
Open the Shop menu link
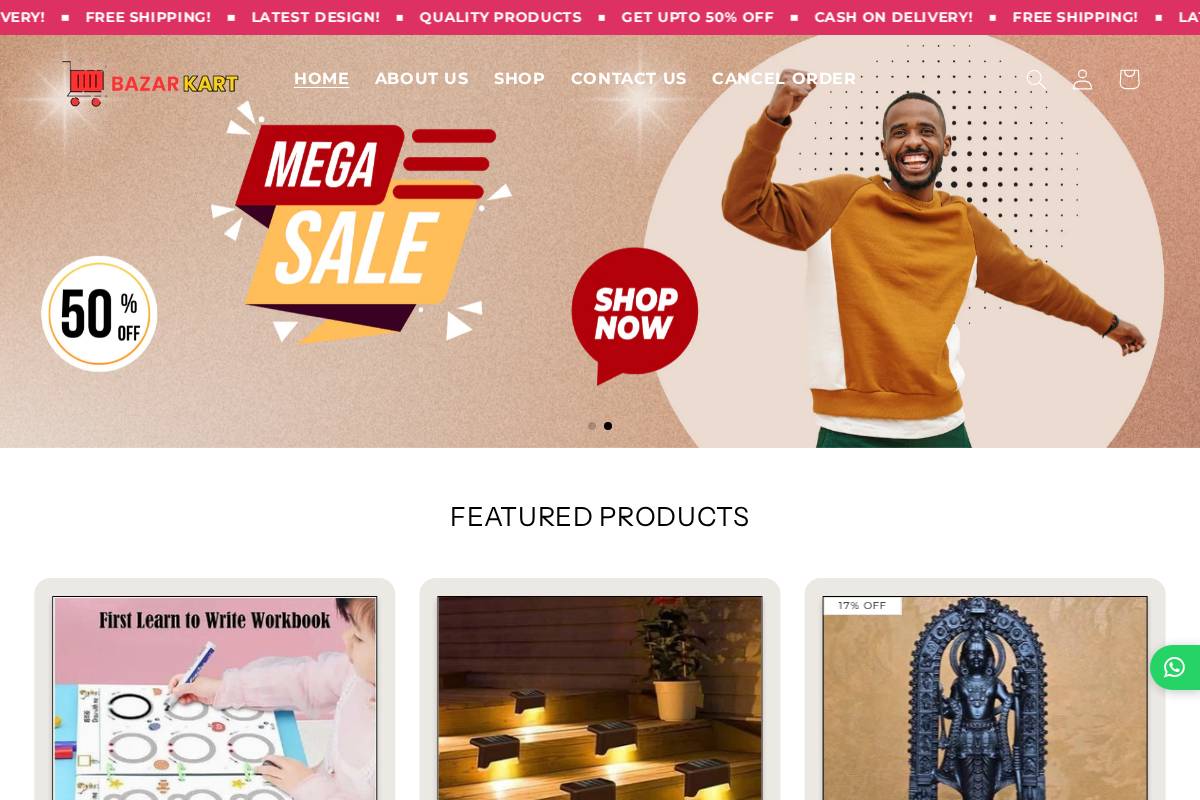point(519,79)
